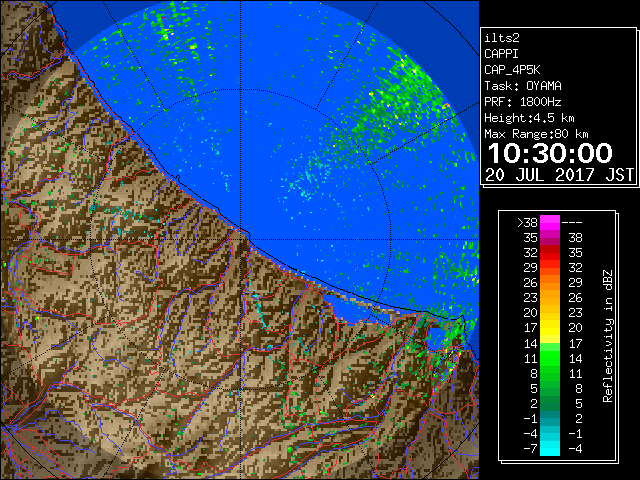Viewport: 640px width, 480px height.
Task: Pick the bright green 11–14 dBZ swatch
Action: tap(550, 358)
